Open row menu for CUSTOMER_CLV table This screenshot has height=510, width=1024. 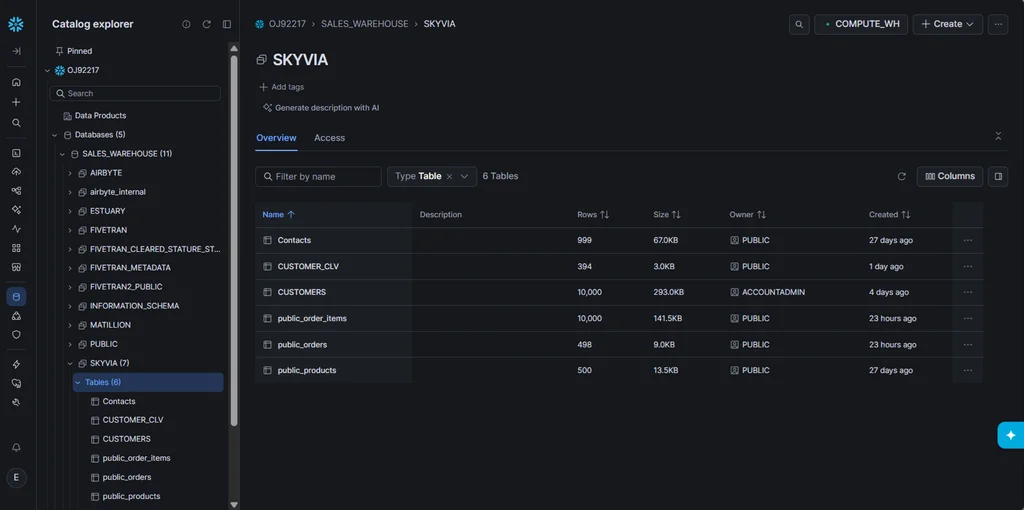click(968, 266)
